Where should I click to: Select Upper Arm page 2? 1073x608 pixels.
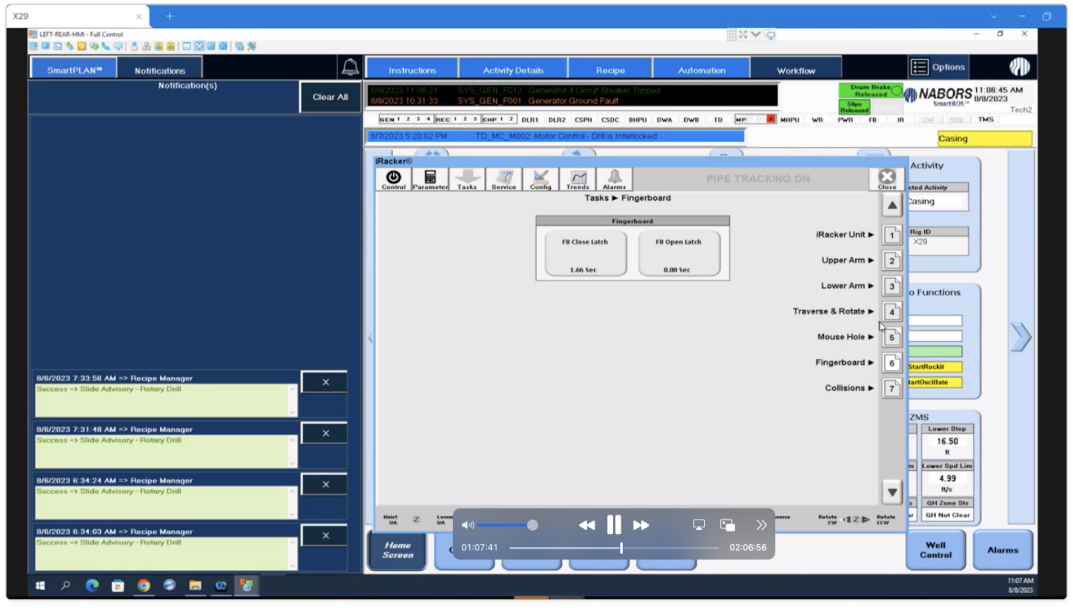click(x=892, y=260)
